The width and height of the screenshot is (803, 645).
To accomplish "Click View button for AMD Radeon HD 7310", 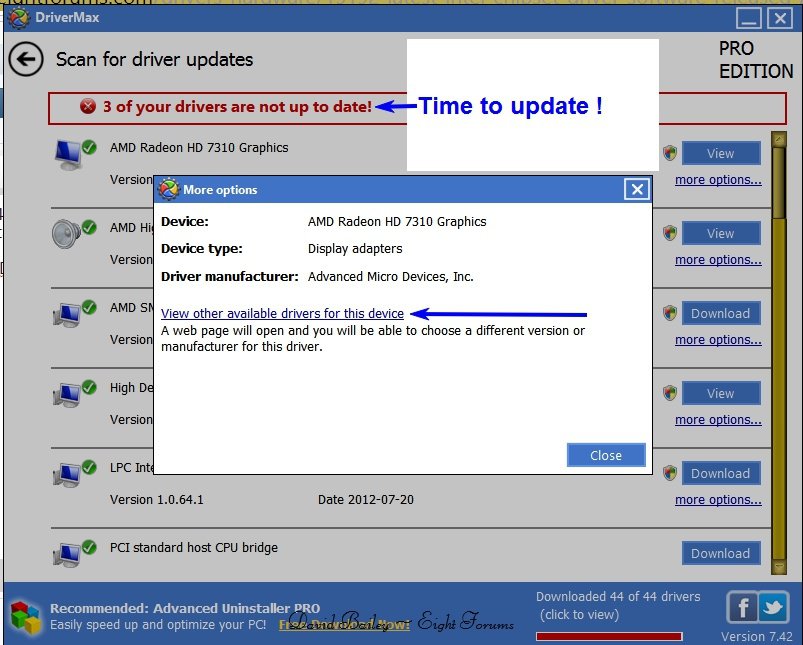I will point(720,153).
